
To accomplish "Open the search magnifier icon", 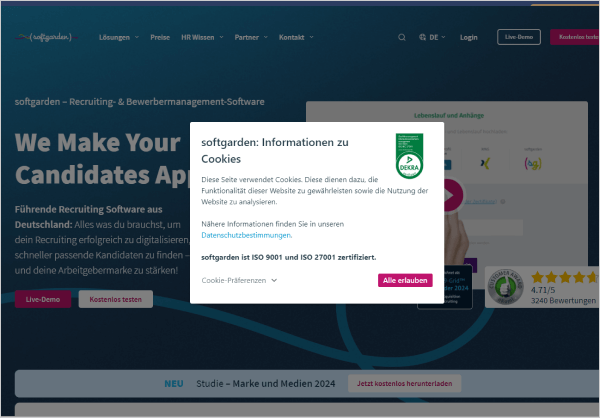I will point(402,37).
